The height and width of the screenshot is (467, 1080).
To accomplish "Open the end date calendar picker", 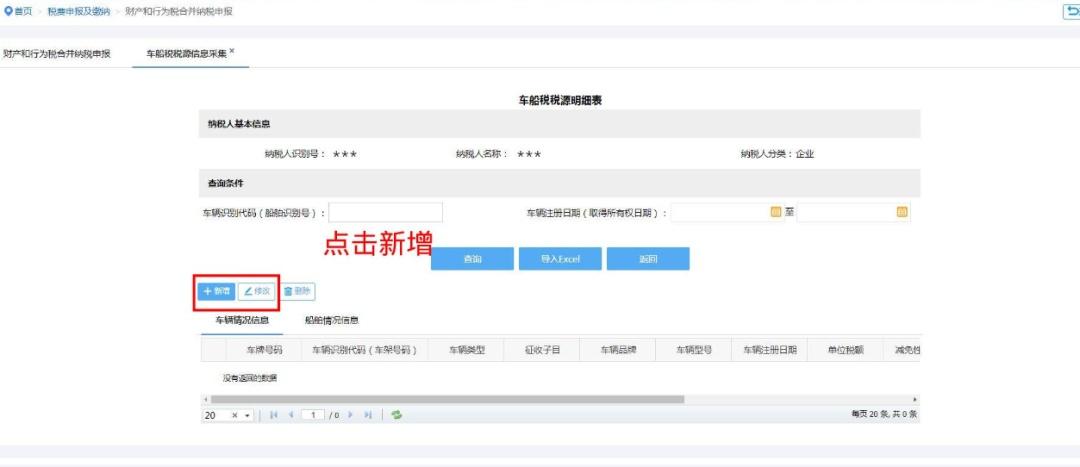I will pyautogui.click(x=901, y=212).
